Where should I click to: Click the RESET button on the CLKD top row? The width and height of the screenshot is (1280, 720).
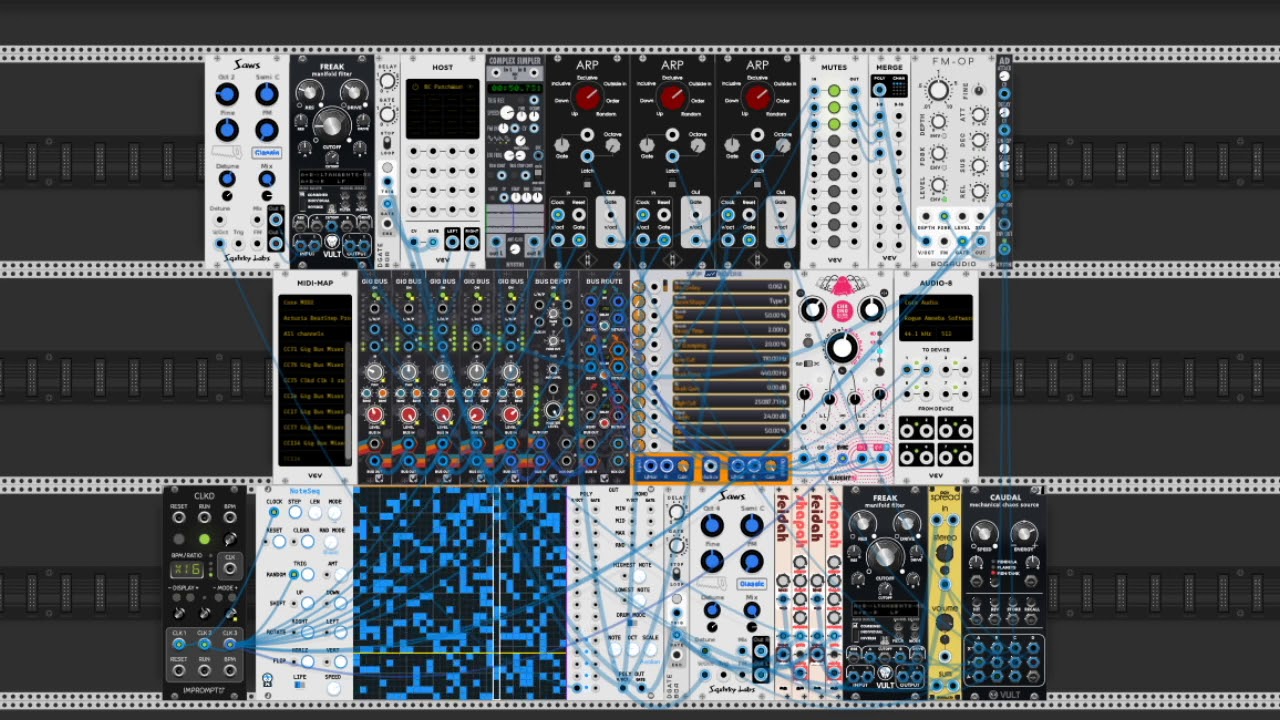[x=178, y=539]
